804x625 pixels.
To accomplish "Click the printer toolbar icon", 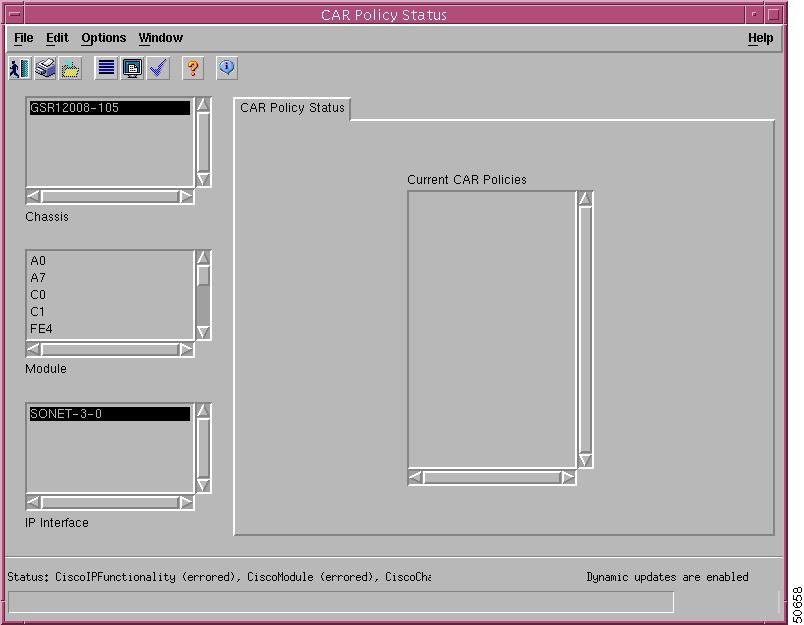I will tap(46, 68).
